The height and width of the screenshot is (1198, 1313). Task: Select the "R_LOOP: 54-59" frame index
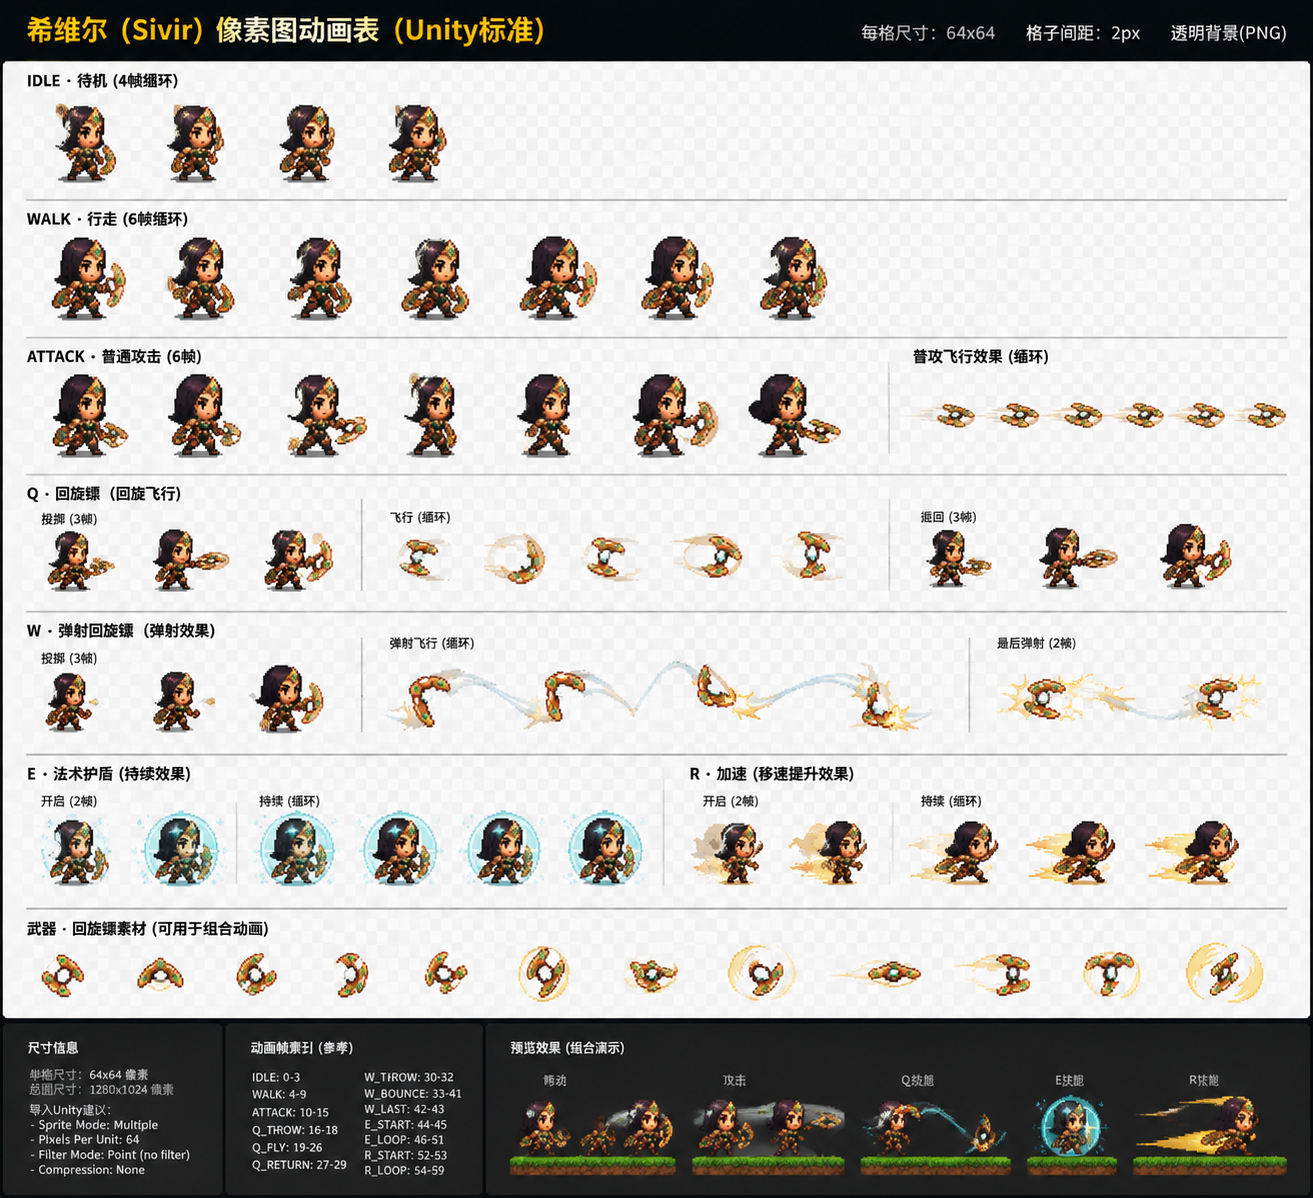[x=404, y=1170]
